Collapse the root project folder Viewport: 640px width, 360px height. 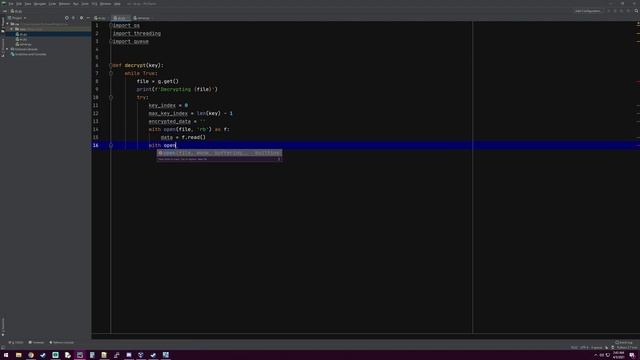point(7,24)
